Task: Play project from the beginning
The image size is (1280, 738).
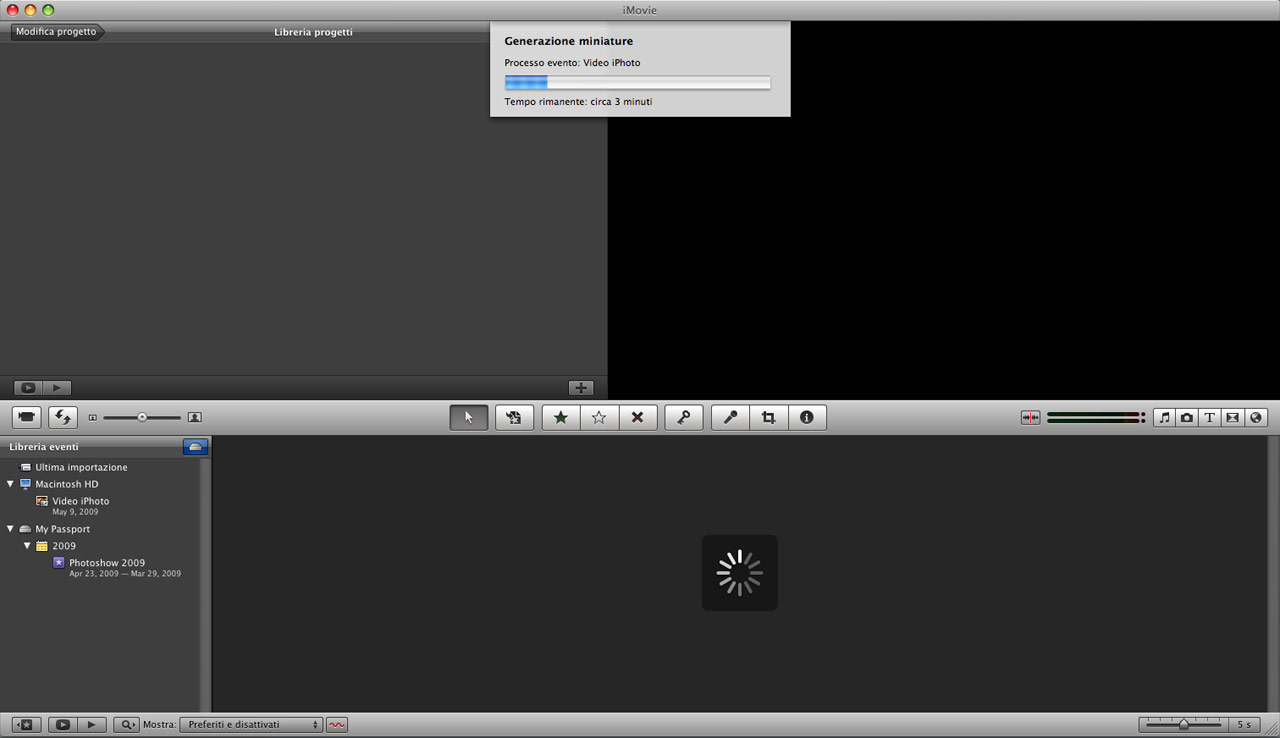Action: pyautogui.click(x=57, y=388)
